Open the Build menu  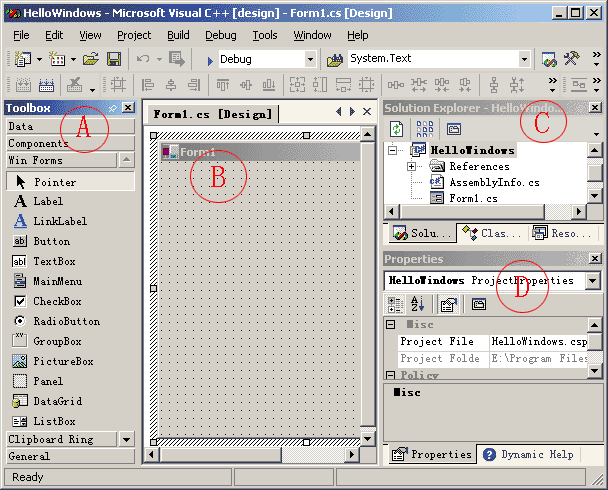[178, 35]
